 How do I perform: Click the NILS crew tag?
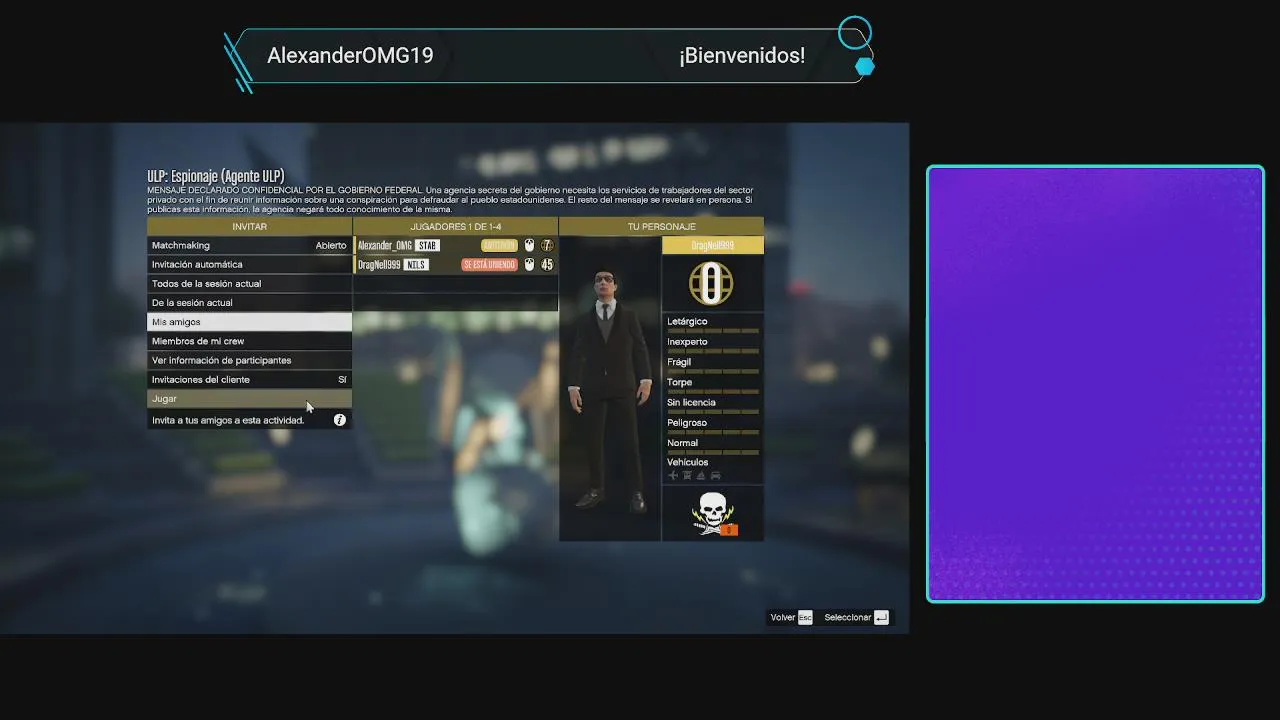tap(415, 265)
